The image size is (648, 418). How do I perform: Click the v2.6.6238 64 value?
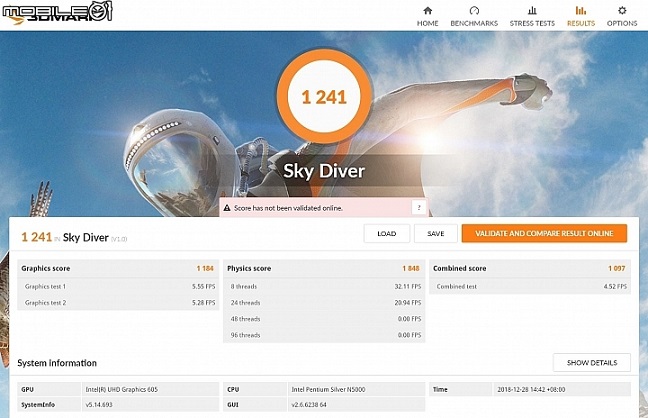pyautogui.click(x=309, y=404)
